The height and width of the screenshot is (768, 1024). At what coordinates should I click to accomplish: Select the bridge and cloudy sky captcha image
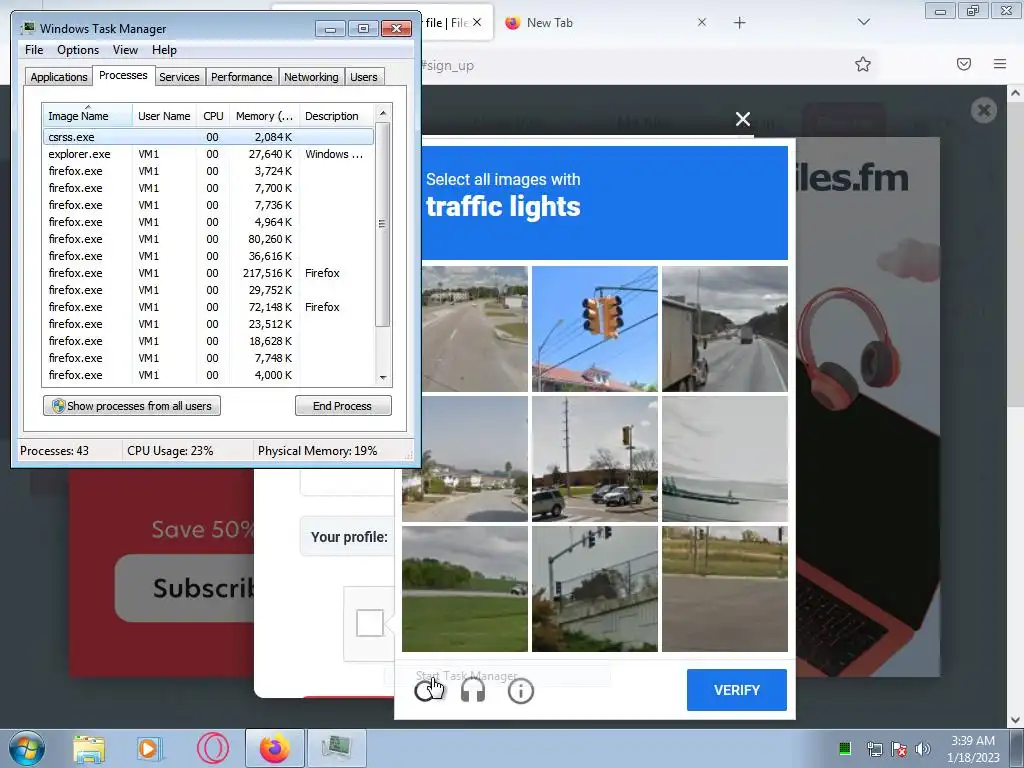(725, 459)
